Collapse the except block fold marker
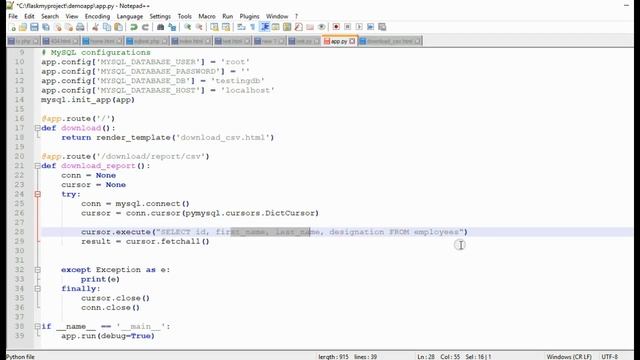Viewport: 640px width, 360px height. click(38, 270)
